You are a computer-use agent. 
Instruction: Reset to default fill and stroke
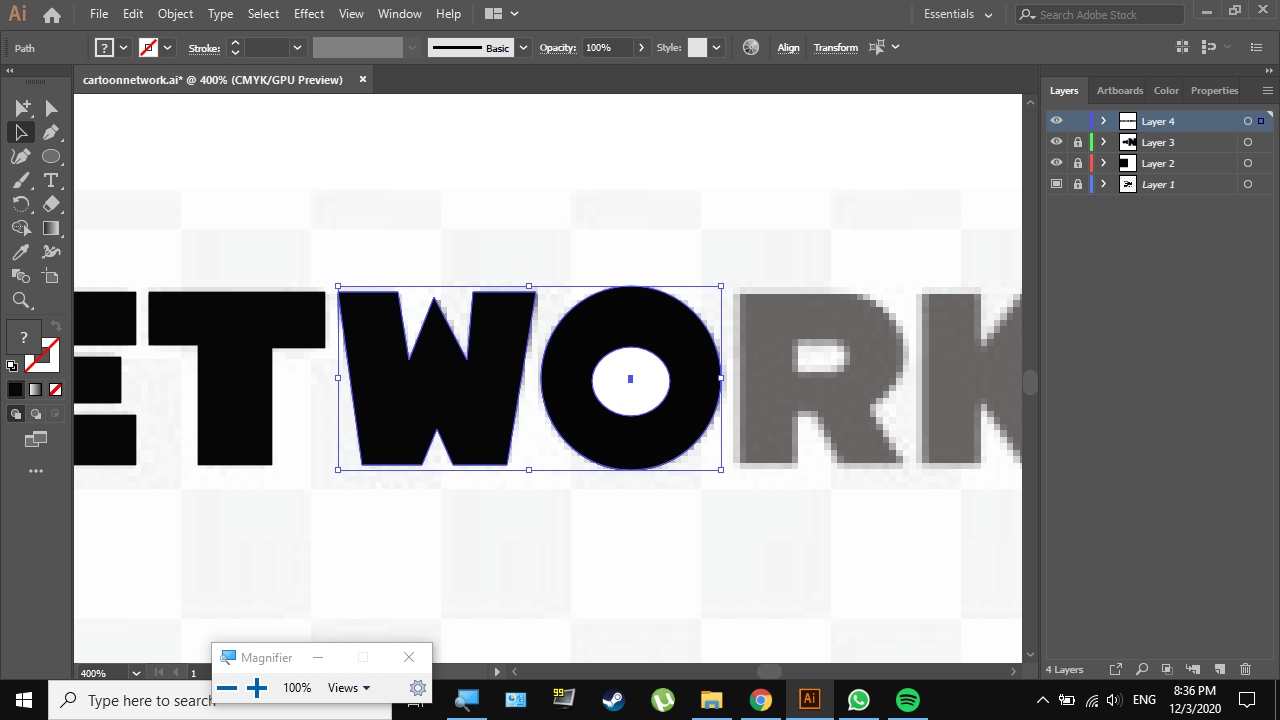click(12, 366)
